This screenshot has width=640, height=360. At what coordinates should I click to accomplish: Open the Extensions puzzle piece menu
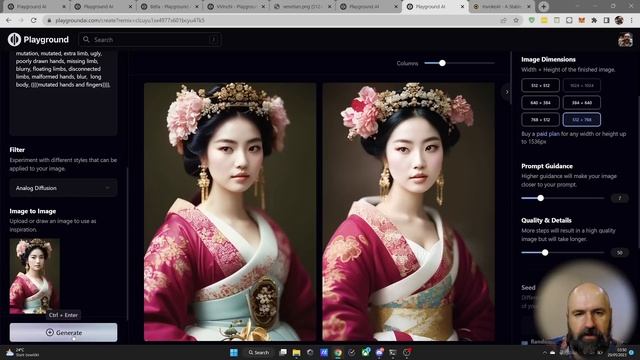pos(594,20)
